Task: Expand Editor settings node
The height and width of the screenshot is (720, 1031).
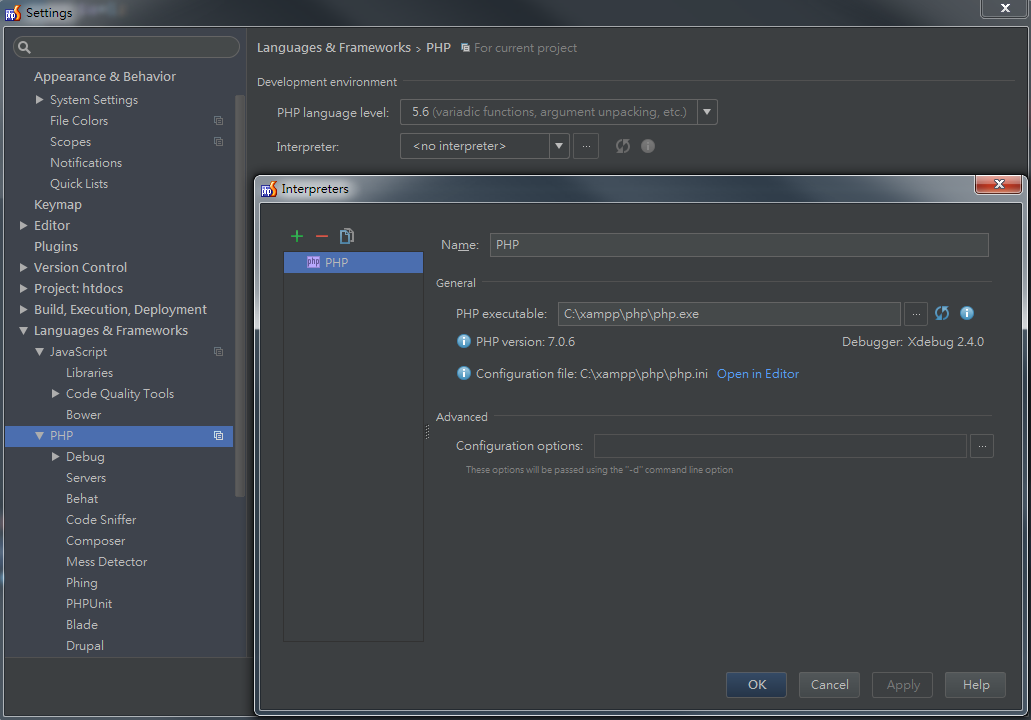Action: click(x=24, y=226)
